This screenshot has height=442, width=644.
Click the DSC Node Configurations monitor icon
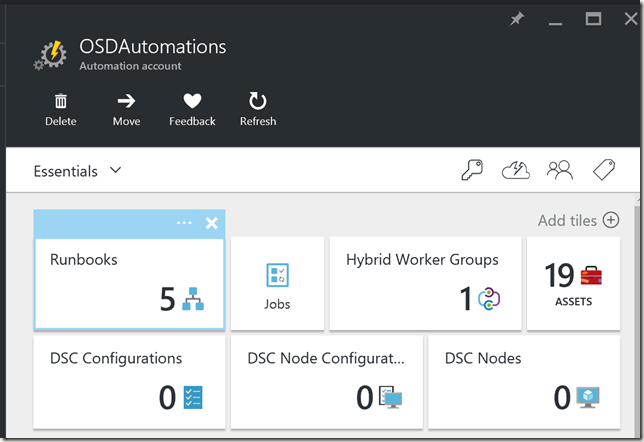(x=390, y=397)
